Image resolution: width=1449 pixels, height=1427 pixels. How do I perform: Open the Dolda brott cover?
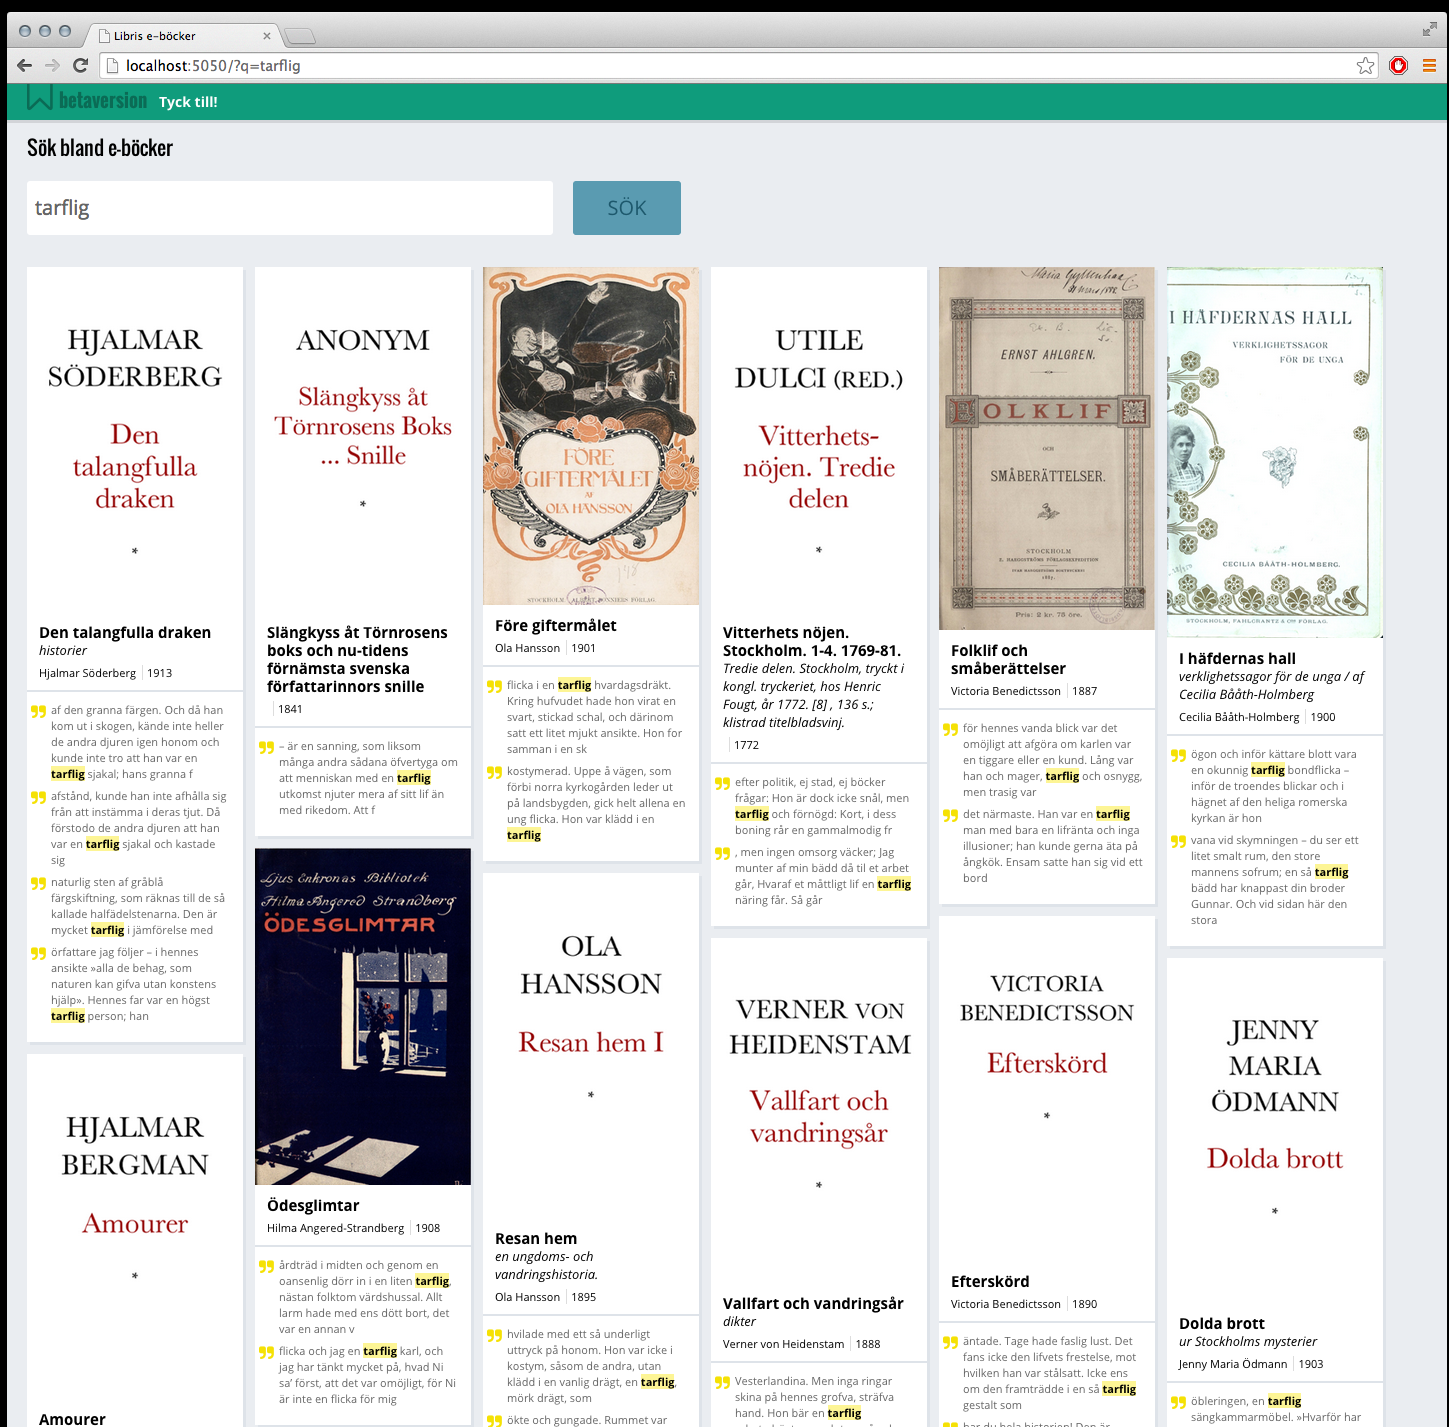point(1275,1130)
